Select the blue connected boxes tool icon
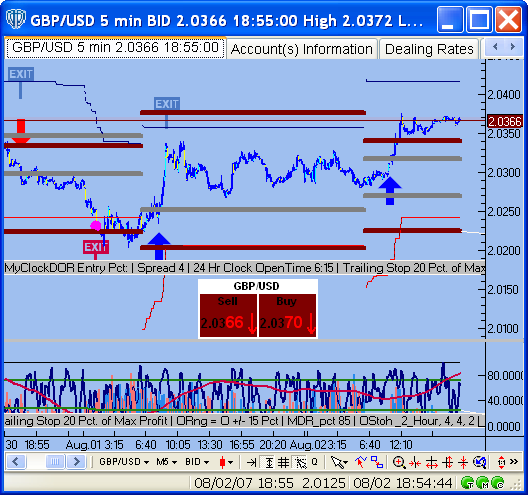 coord(377,462)
